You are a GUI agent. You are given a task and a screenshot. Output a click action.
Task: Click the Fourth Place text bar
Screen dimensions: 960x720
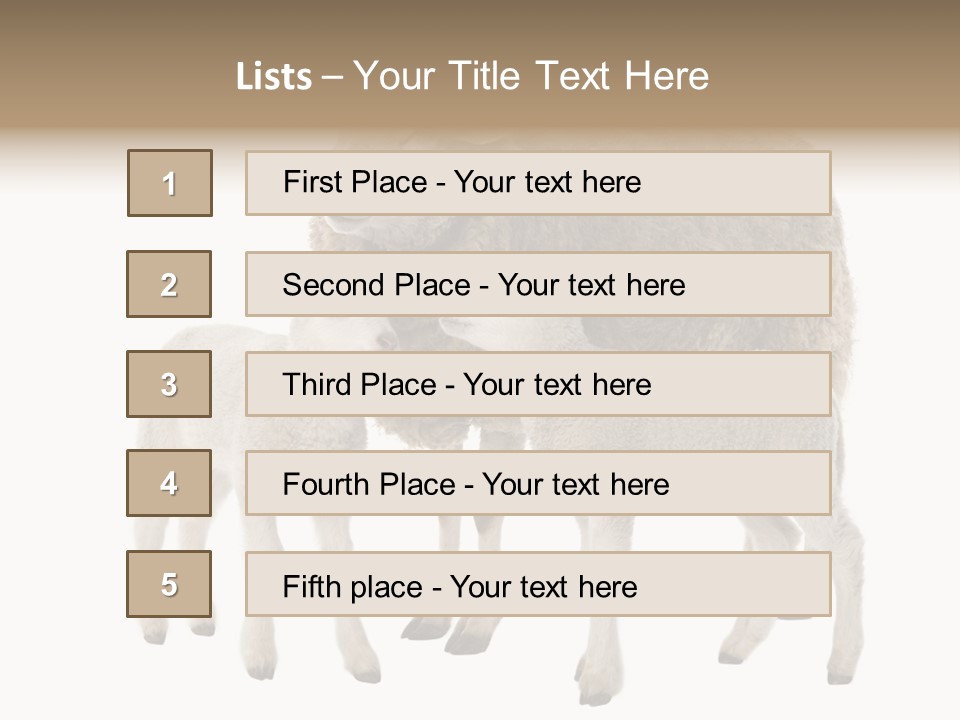coord(538,484)
